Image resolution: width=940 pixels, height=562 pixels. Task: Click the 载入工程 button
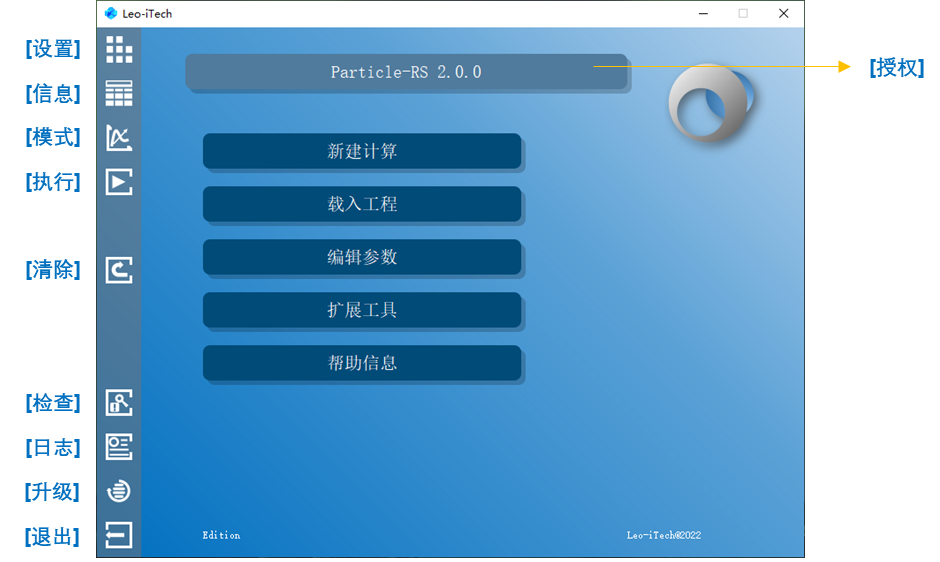[x=362, y=204]
